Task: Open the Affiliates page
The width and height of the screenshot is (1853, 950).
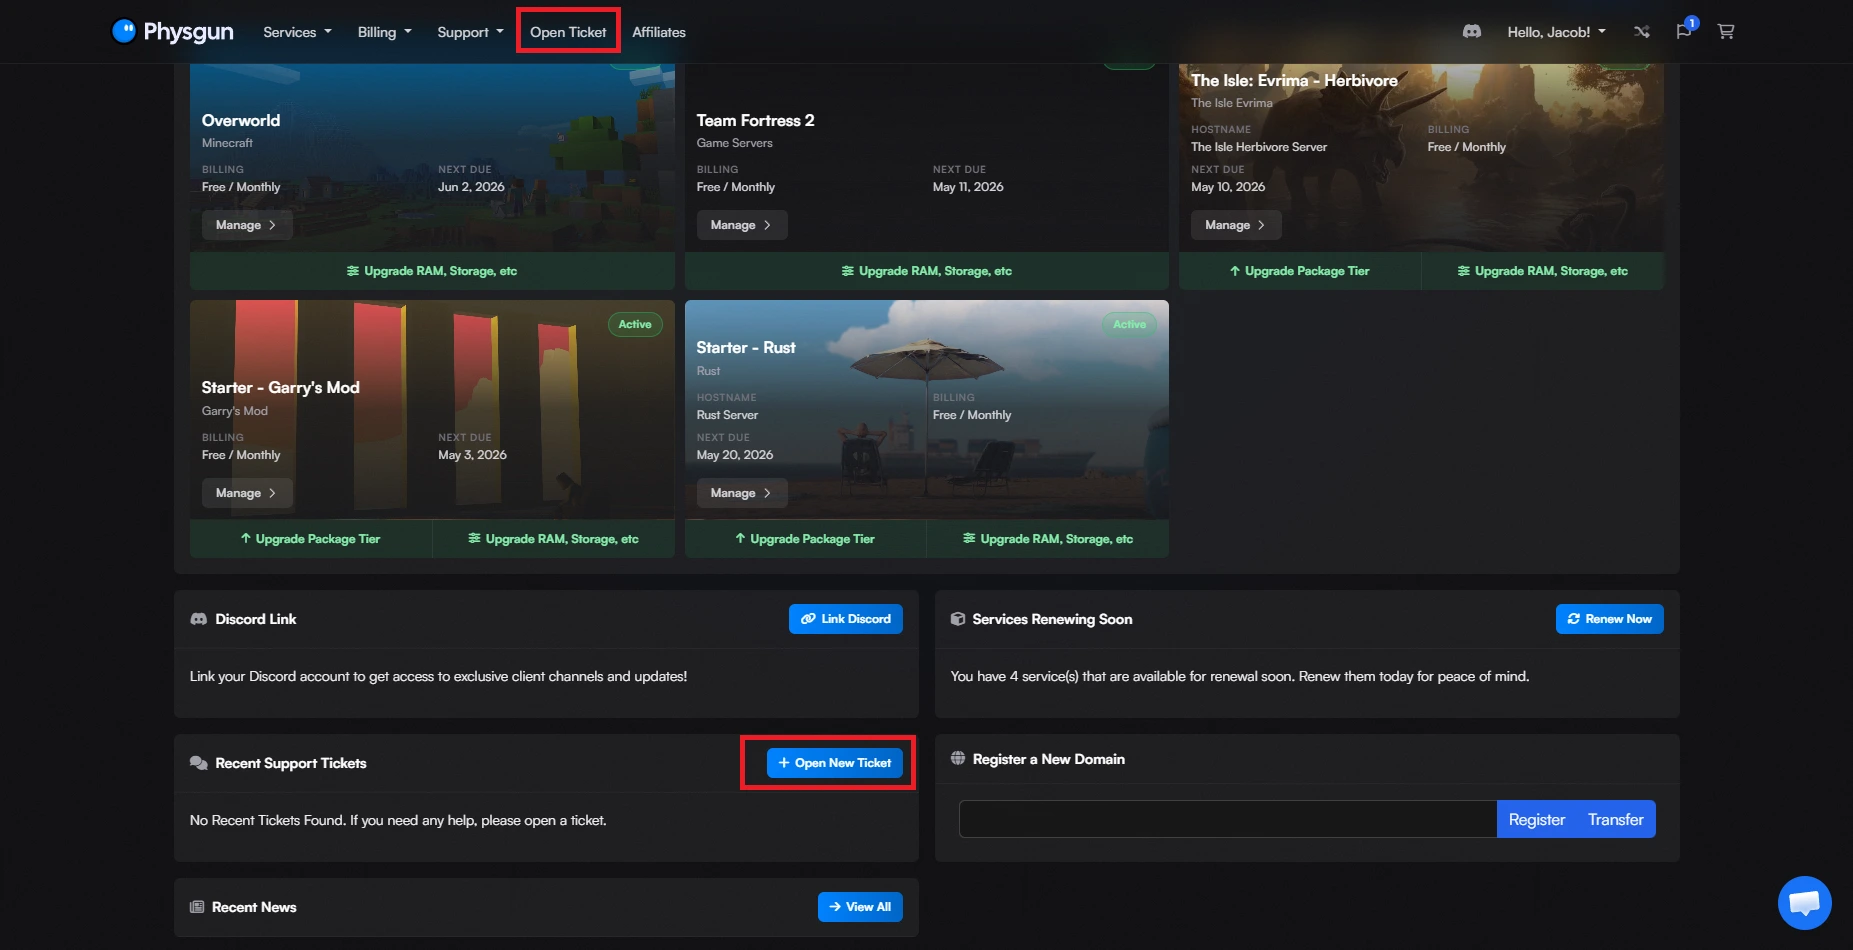Action: pos(659,32)
